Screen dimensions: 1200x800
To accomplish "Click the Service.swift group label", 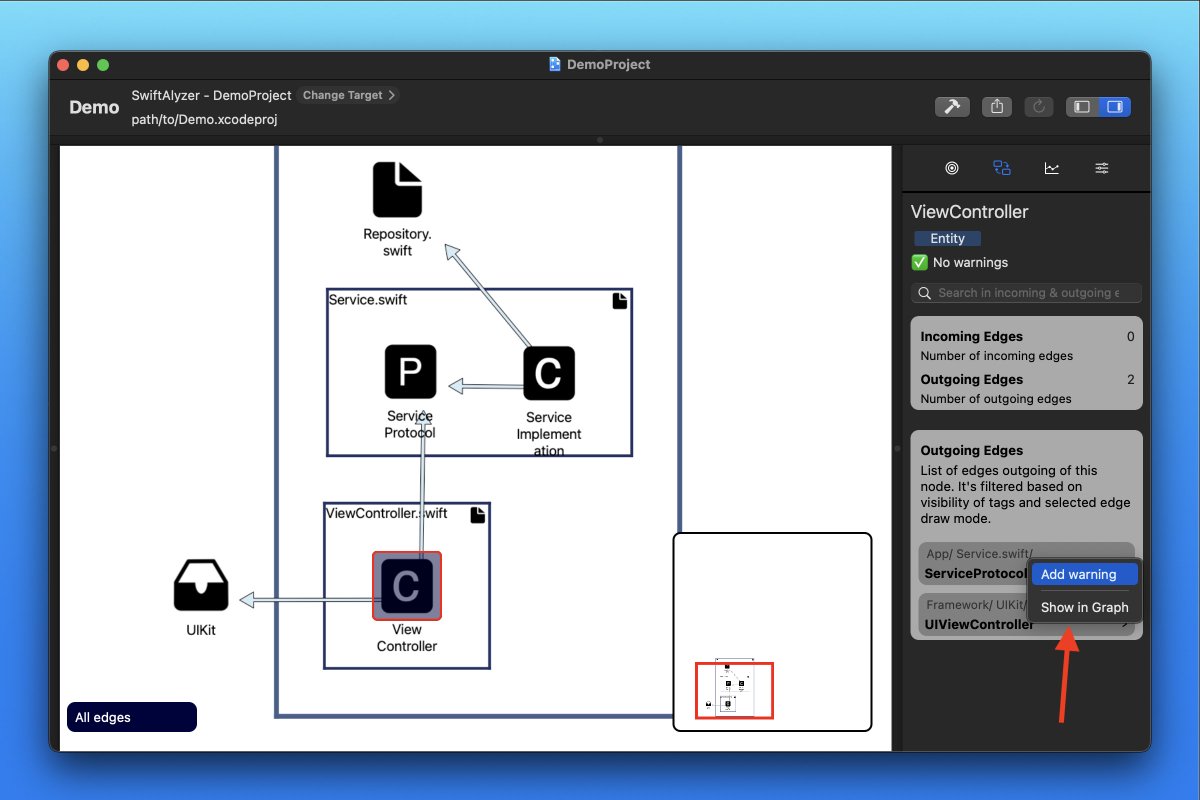I will tap(368, 299).
